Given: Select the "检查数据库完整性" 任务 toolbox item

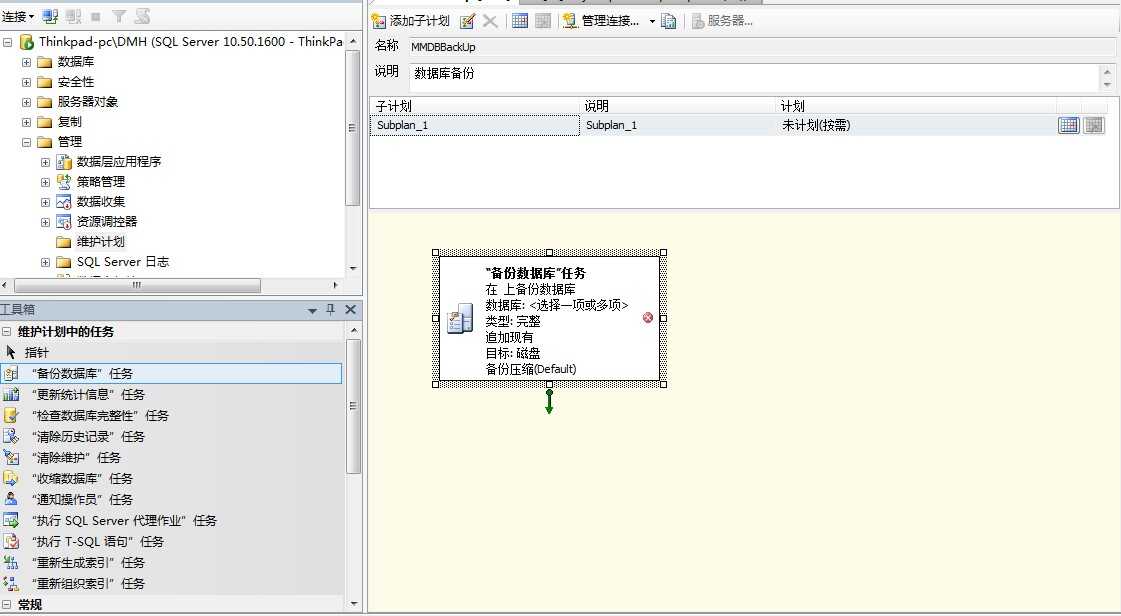Looking at the screenshot, I should tap(172, 415).
